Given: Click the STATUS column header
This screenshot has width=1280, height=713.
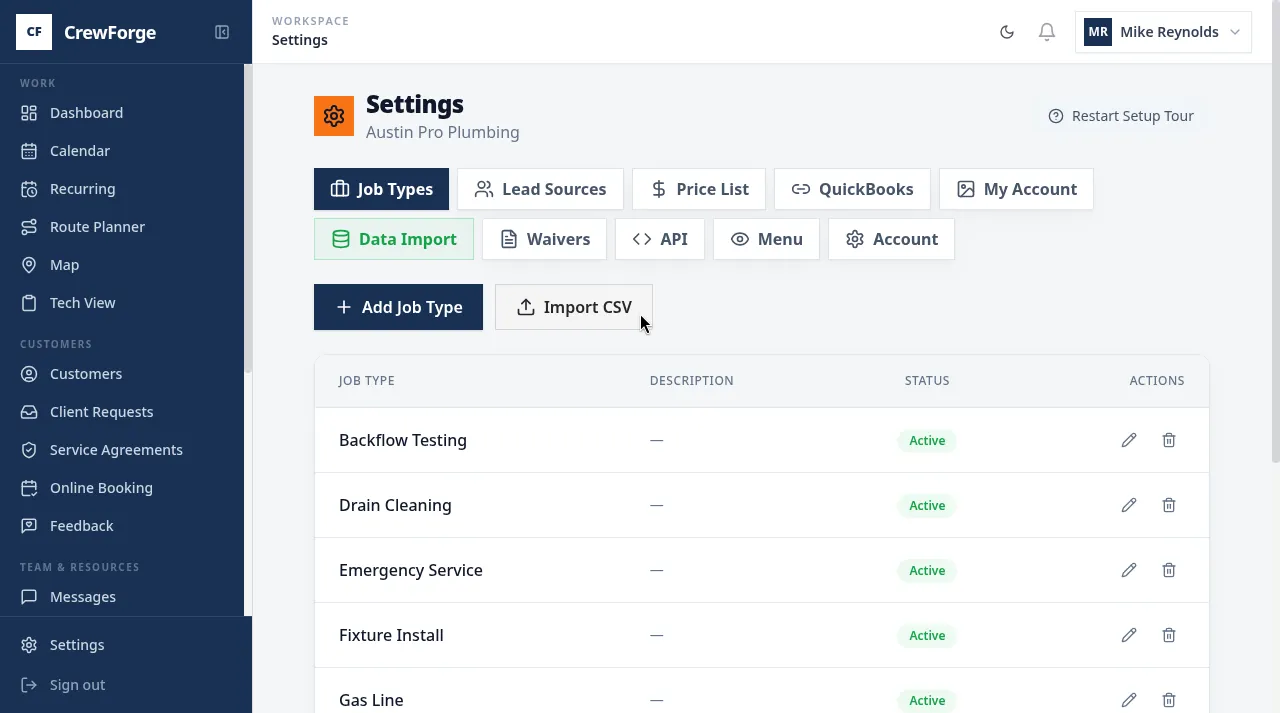Looking at the screenshot, I should [x=927, y=381].
